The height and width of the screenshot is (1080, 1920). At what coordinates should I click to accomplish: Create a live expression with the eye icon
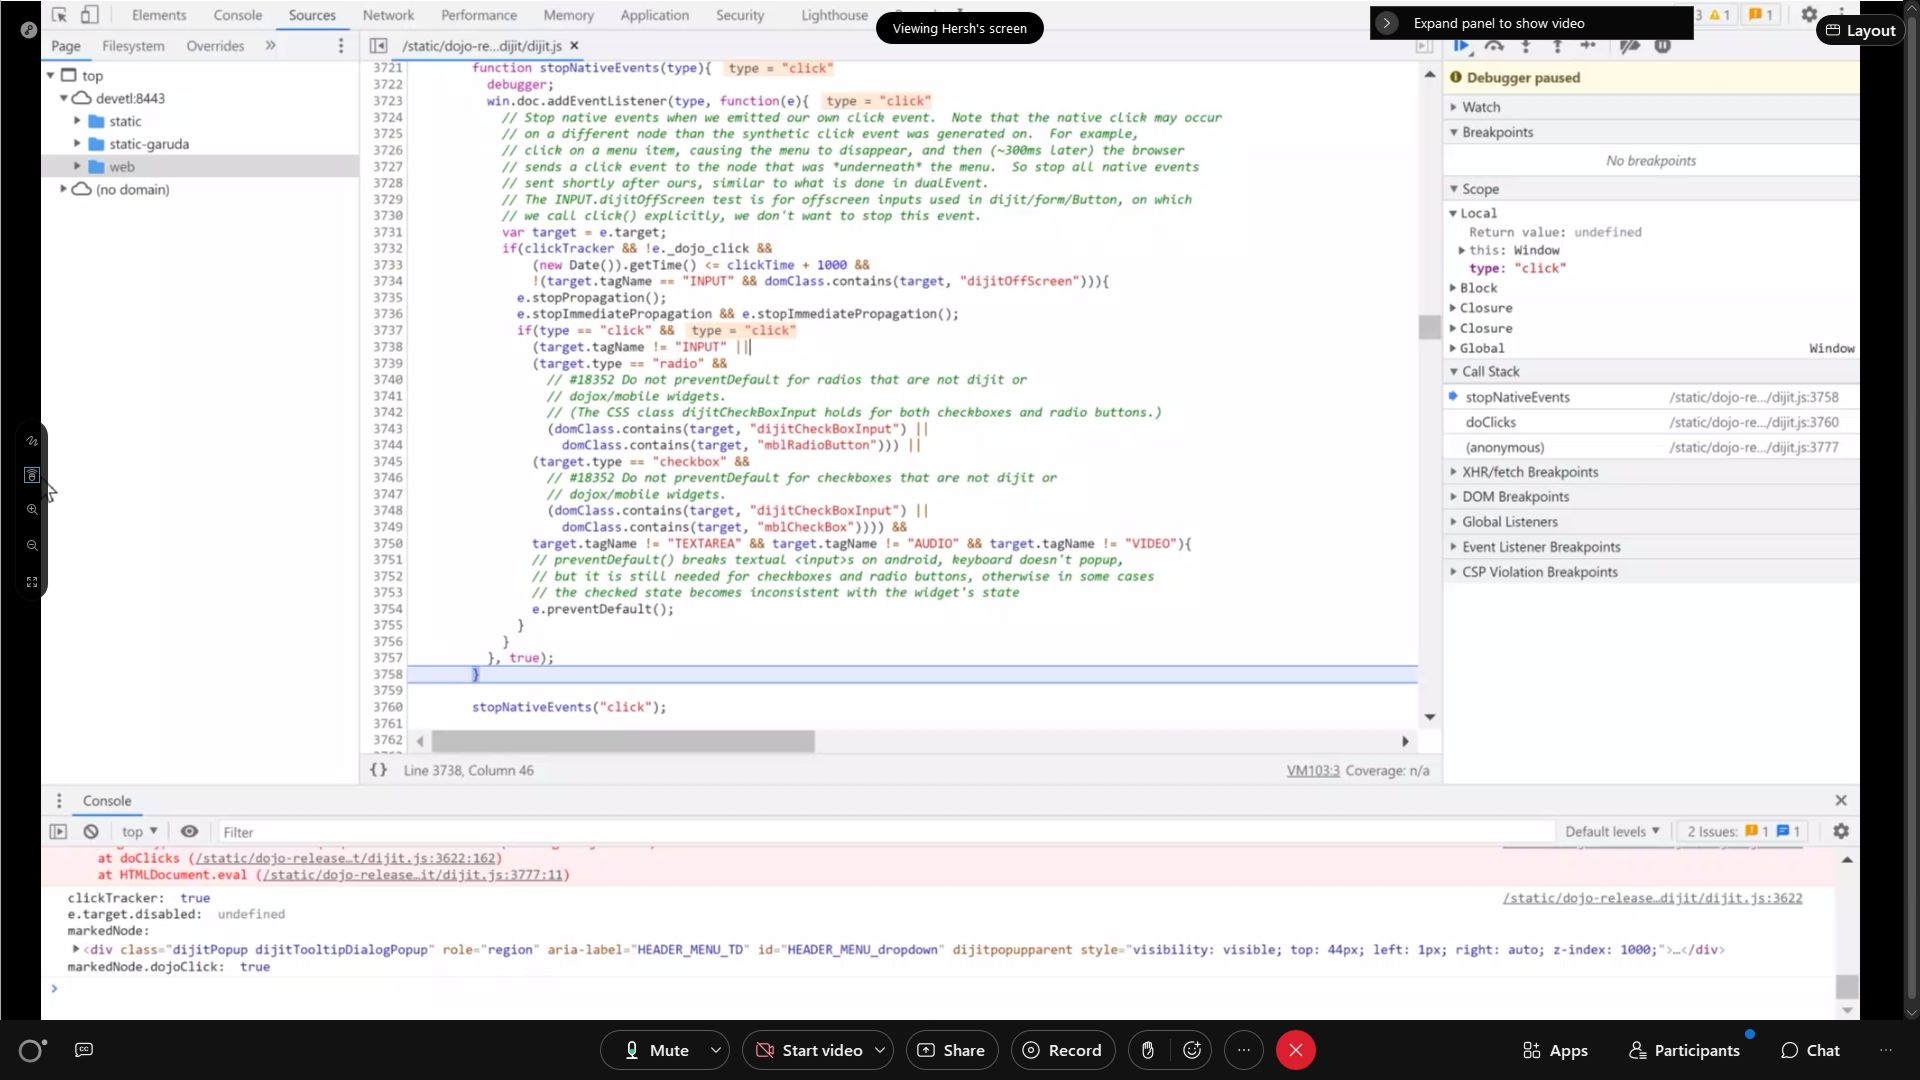click(x=189, y=831)
